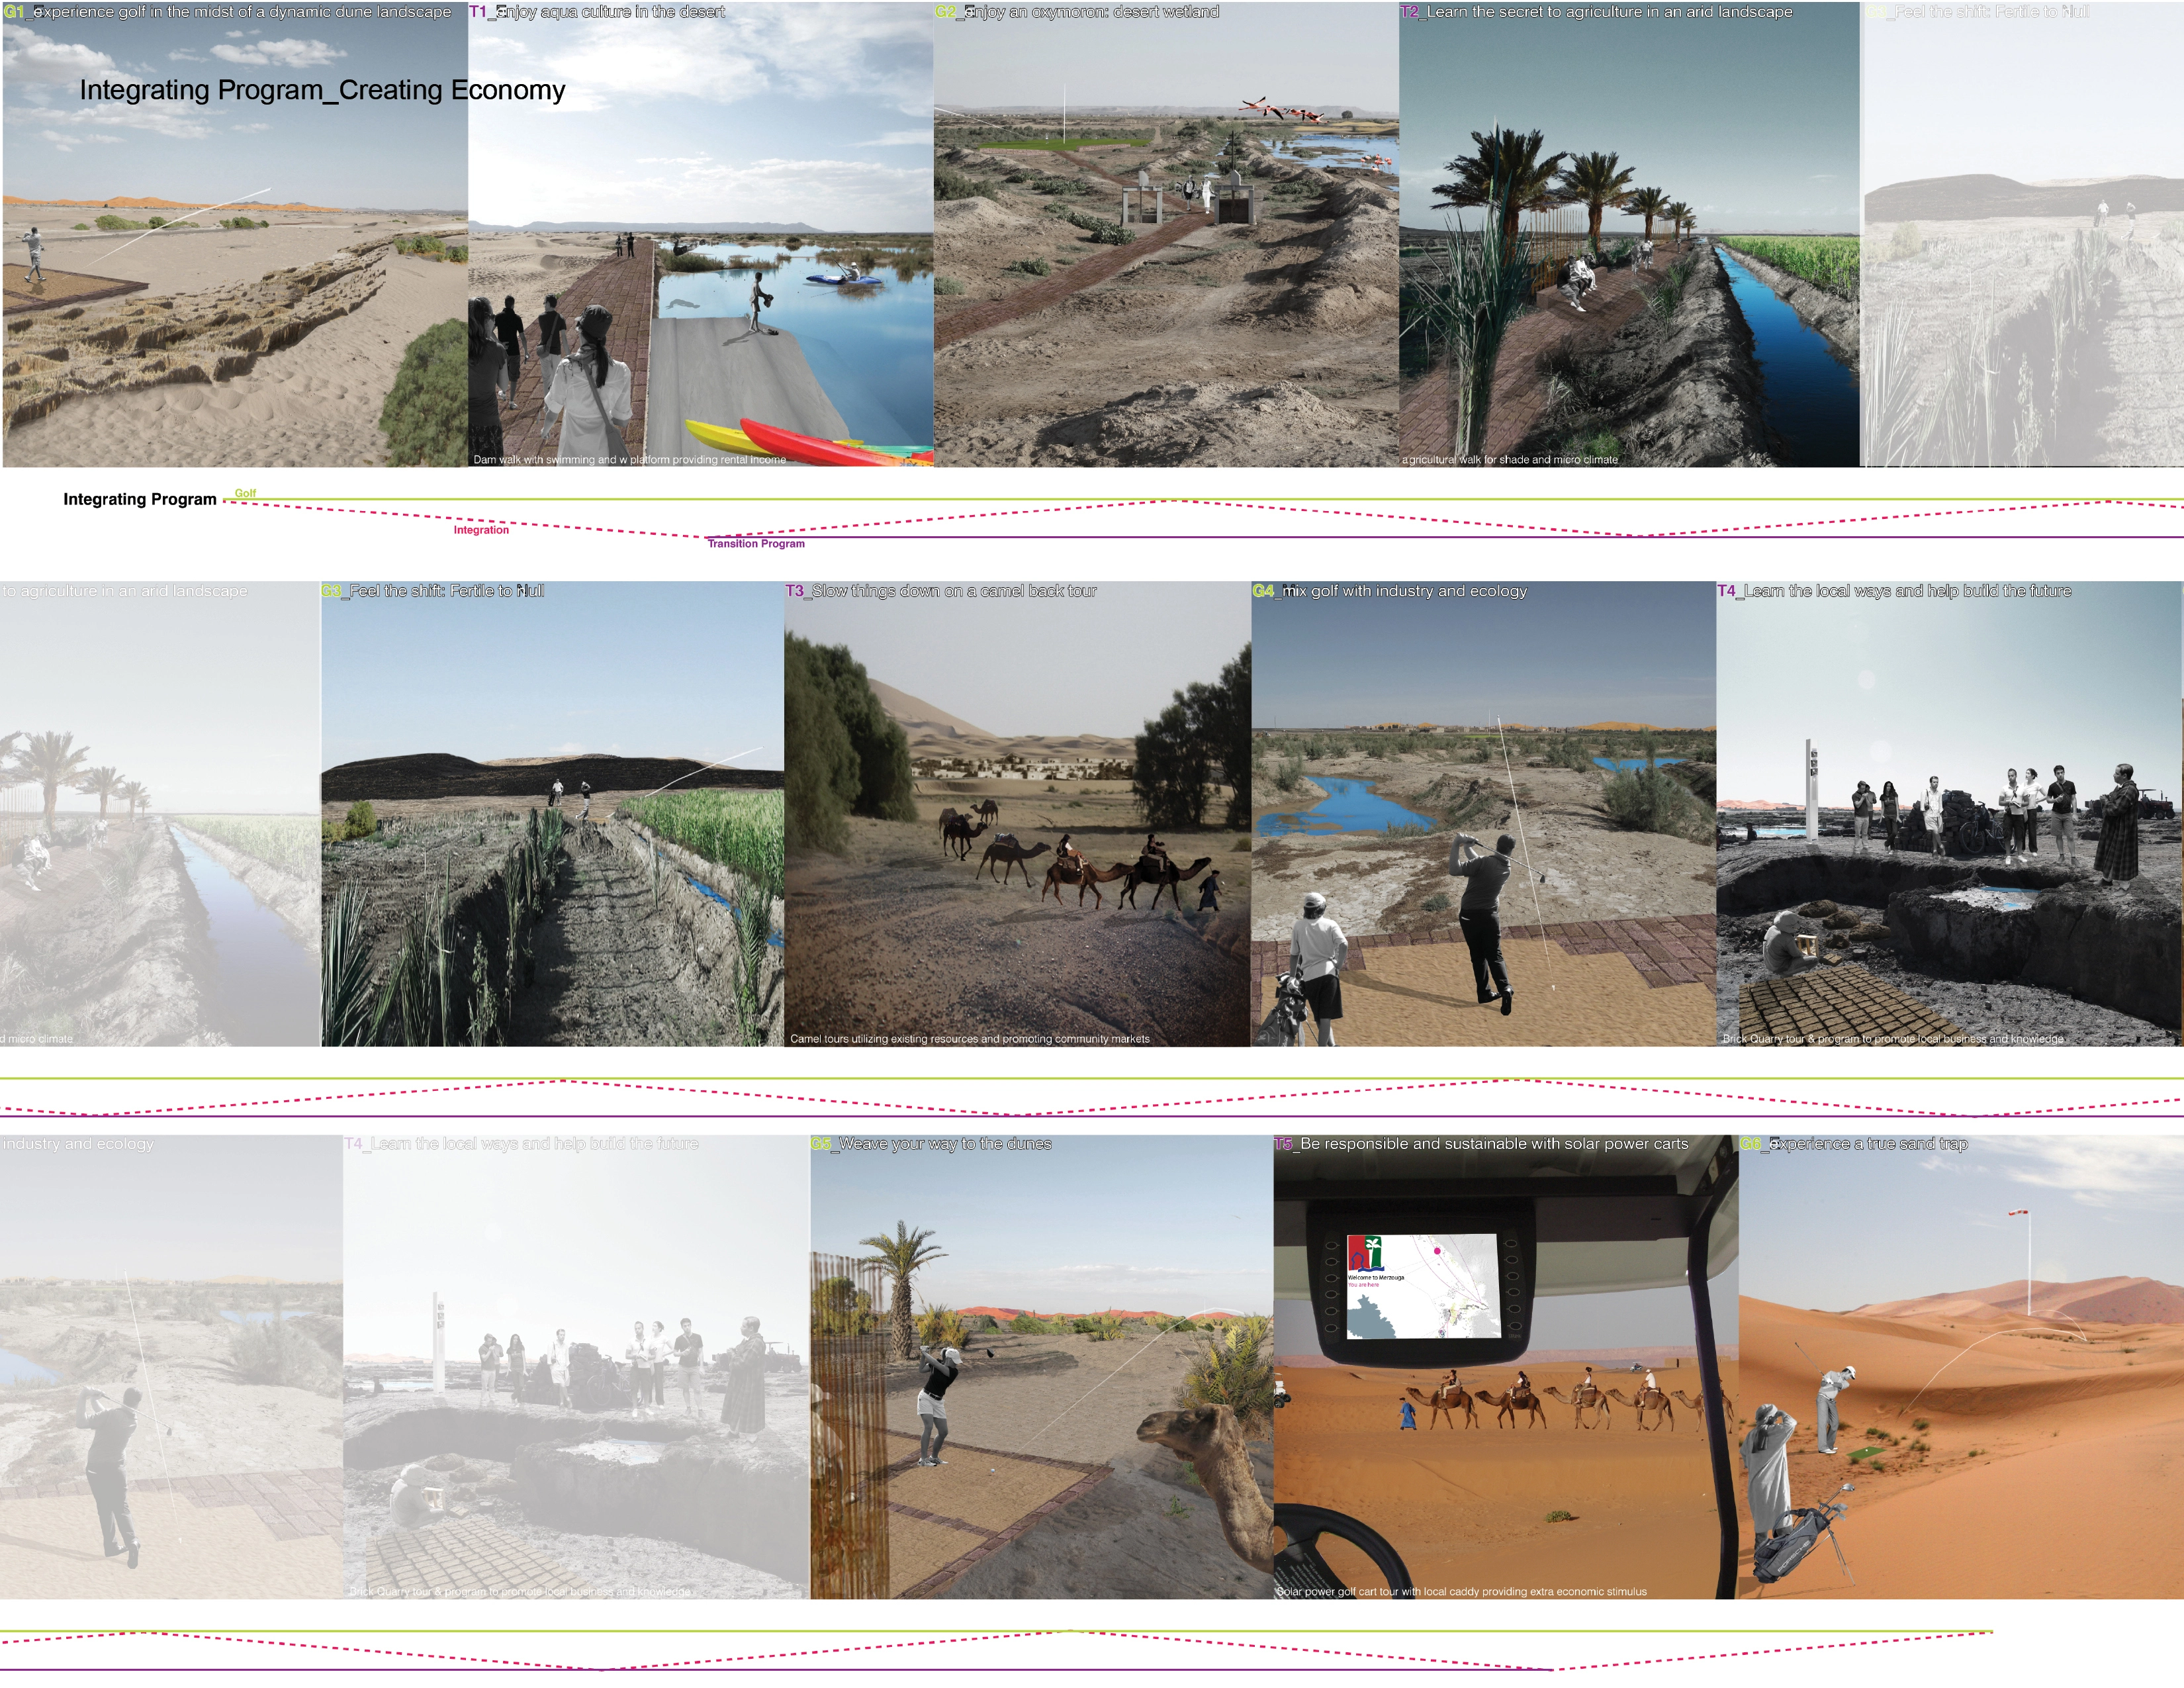Viewport: 2184px width, 1688px height.
Task: Select the G3 Fertile to Null image
Action: click(x=552, y=814)
